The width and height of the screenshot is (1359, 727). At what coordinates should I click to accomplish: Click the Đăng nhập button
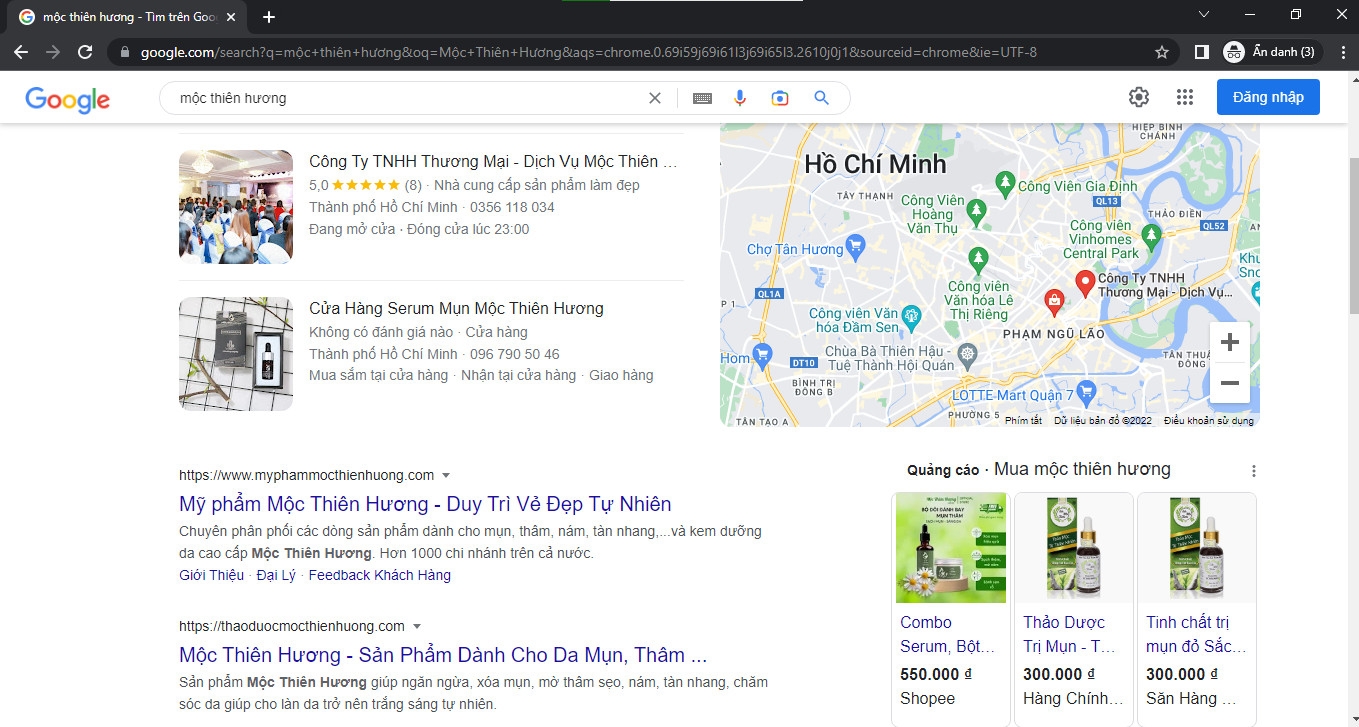coord(1268,97)
